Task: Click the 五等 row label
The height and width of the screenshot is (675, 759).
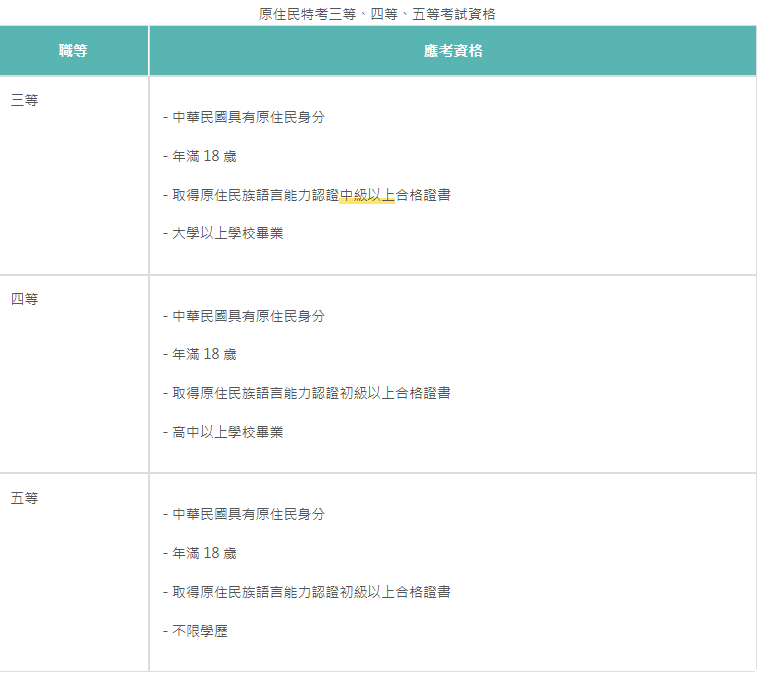Action: point(25,498)
